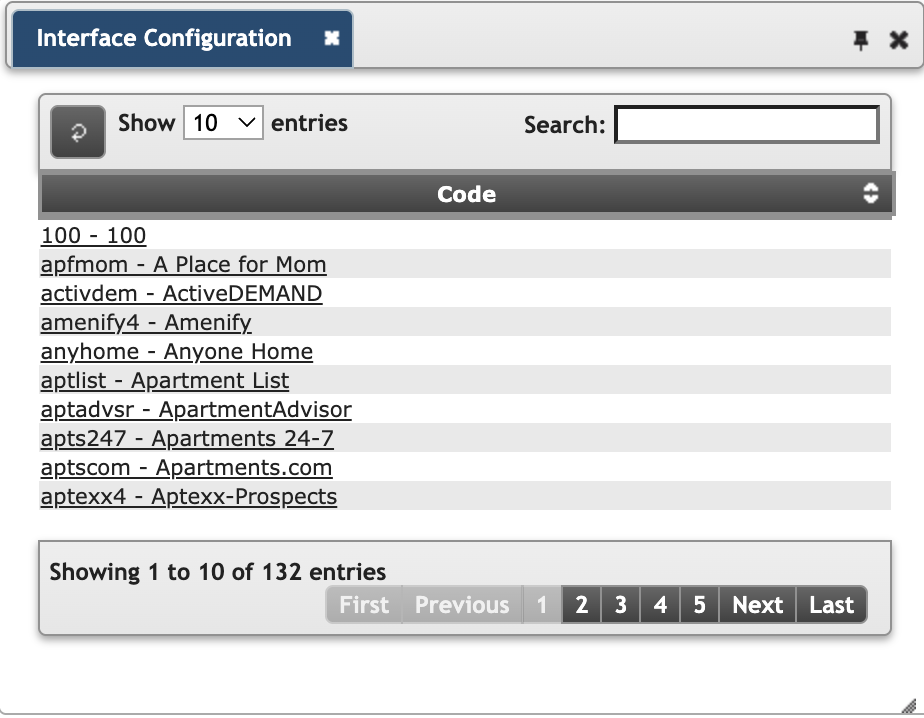Close the Interface Configuration tab with its X

332,38
